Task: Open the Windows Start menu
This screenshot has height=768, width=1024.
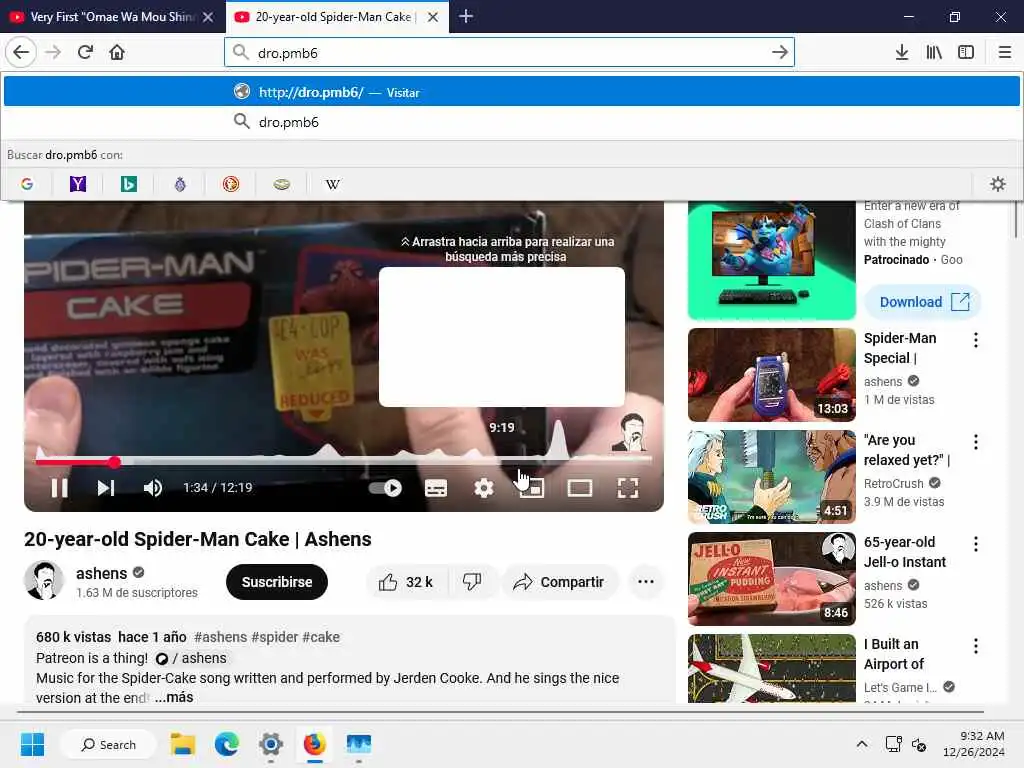Action: tap(32, 744)
